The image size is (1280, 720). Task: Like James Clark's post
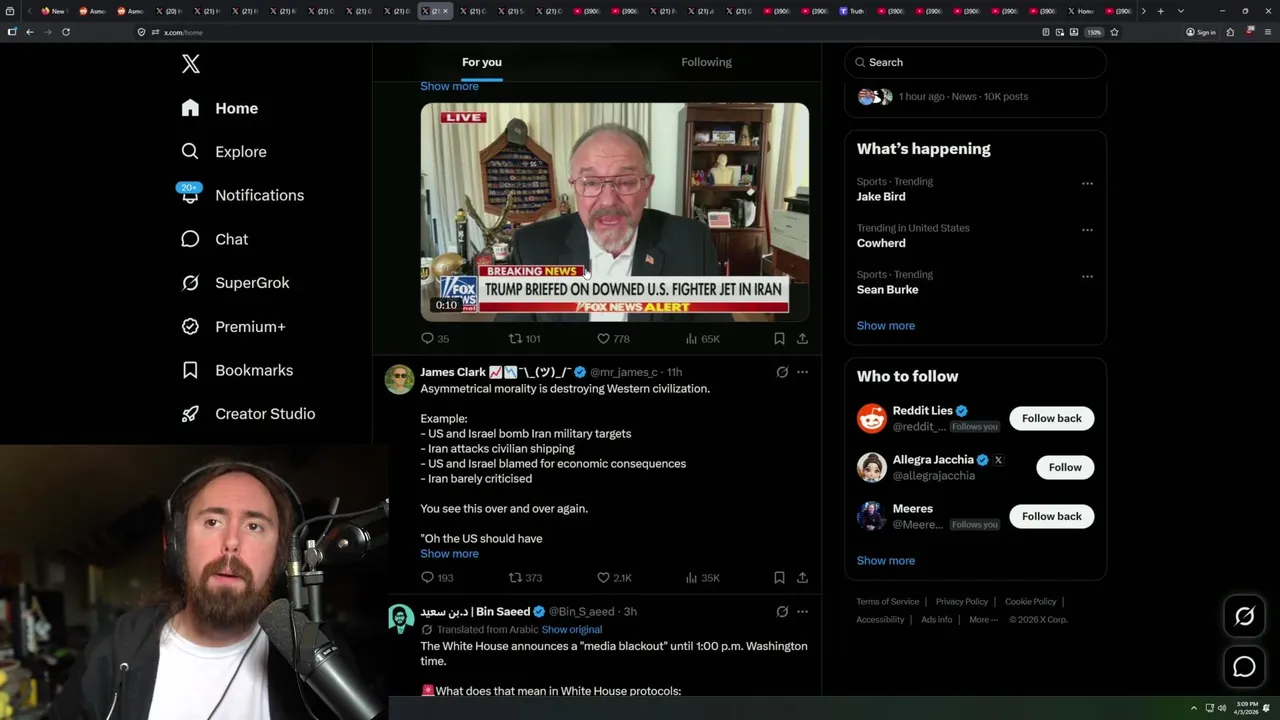[x=614, y=578]
